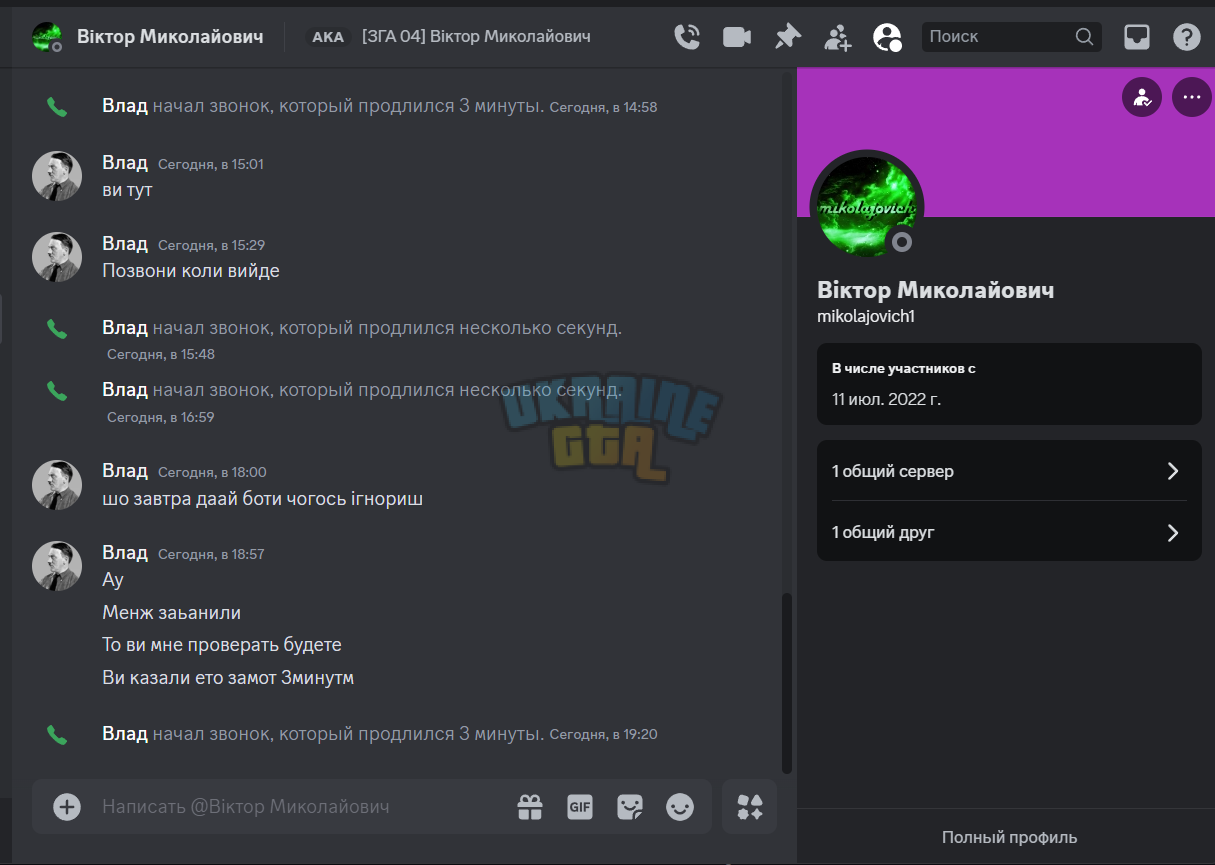
Task: Click the call icon at 19:20
Action: tap(57, 735)
